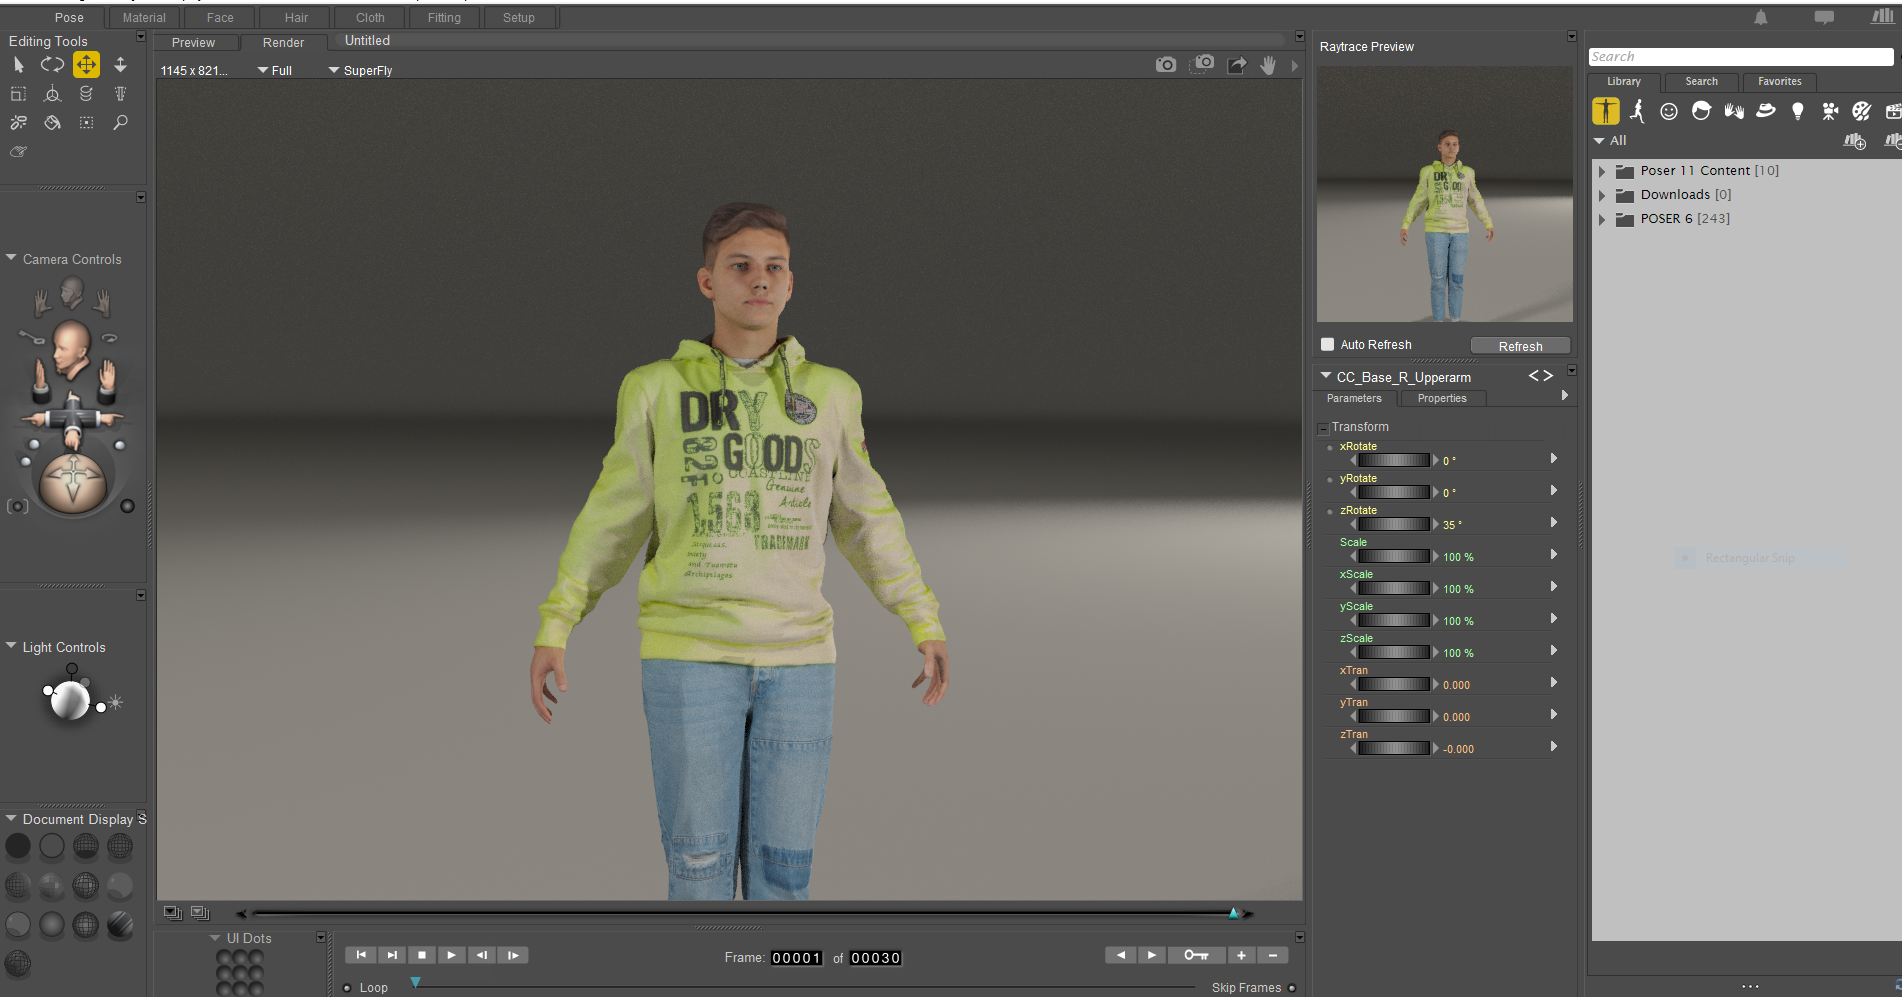Select the Translate In/Out tool
Screen dimensions: 1902x997
(120, 65)
